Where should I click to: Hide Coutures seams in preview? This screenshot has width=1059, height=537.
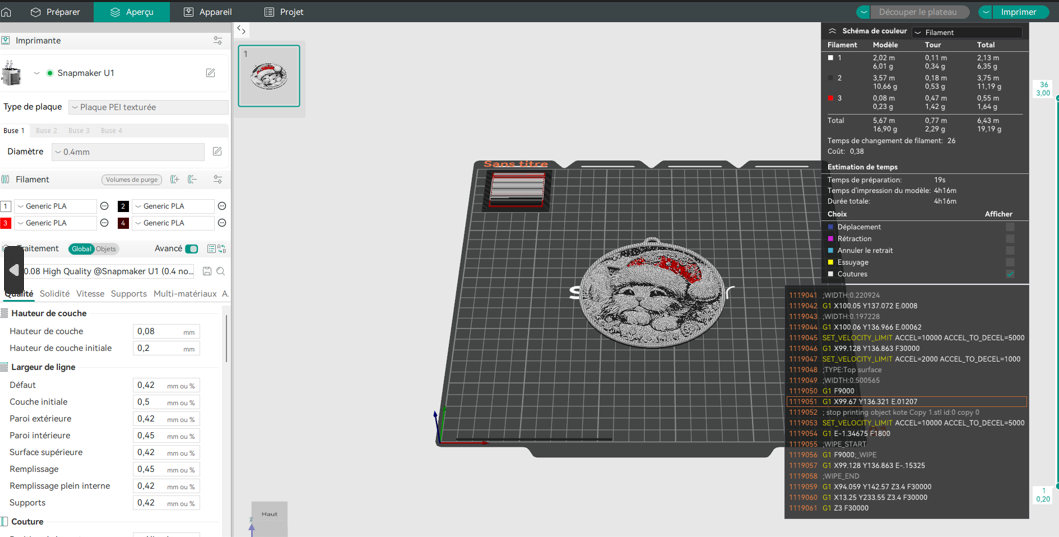click(1010, 274)
